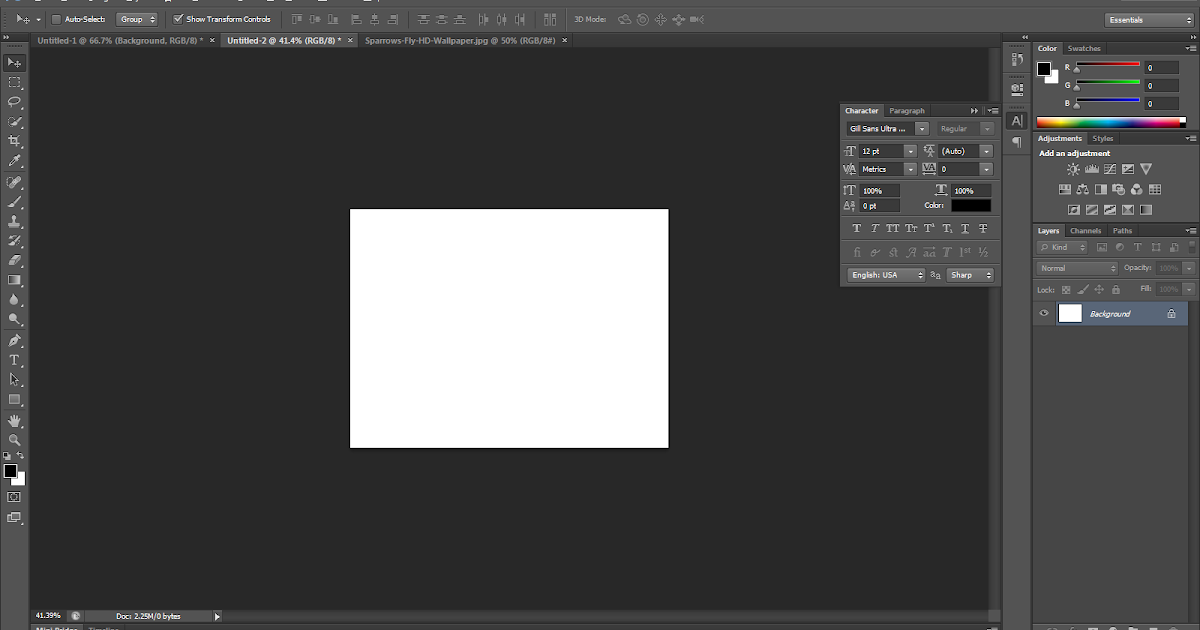1200x630 pixels.
Task: Uncheck Show Transform Controls
Action: [178, 19]
